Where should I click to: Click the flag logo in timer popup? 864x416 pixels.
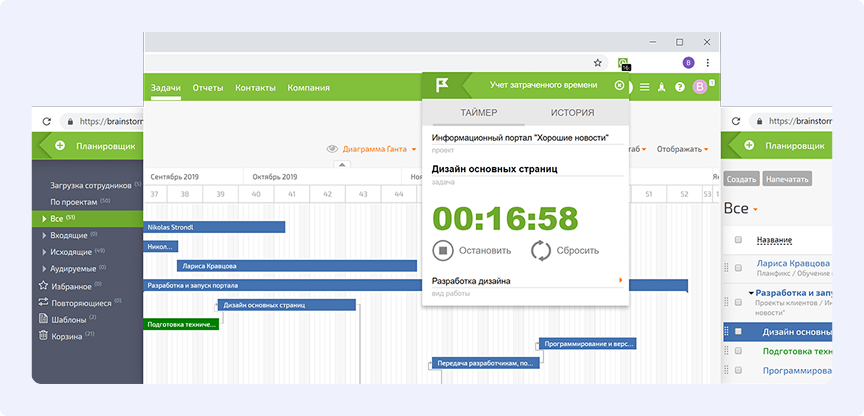tap(441, 86)
